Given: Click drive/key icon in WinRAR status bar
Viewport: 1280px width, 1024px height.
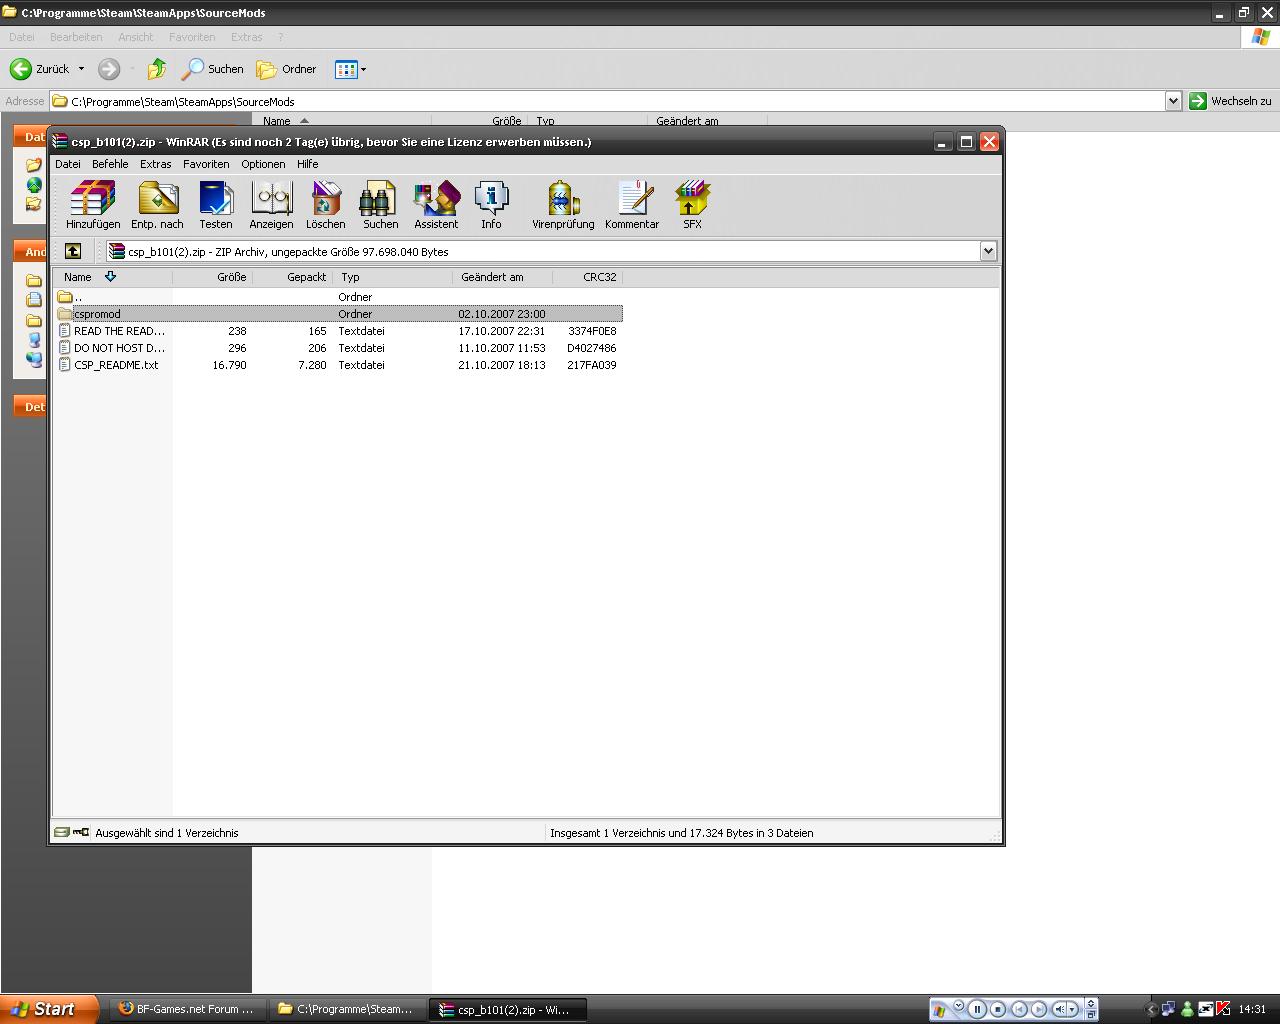Looking at the screenshot, I should coord(71,832).
